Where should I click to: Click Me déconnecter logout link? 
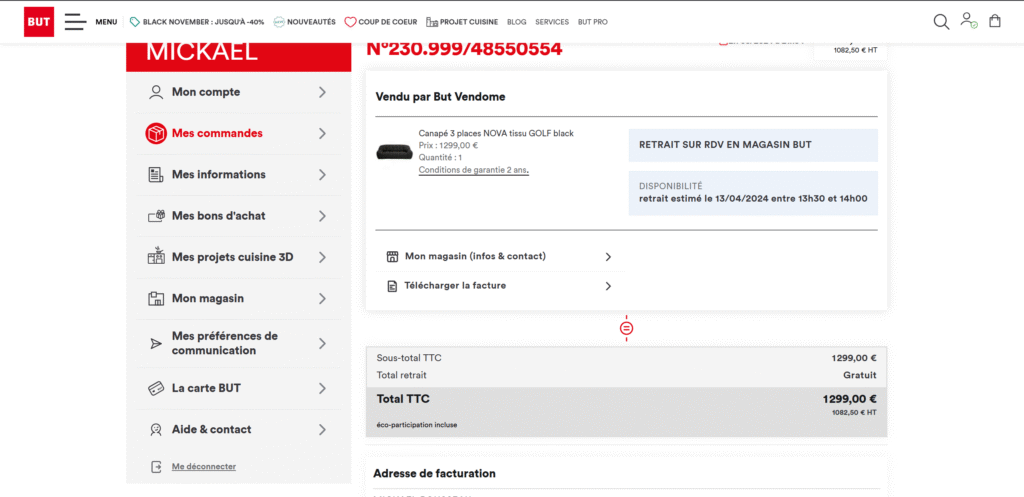(204, 466)
